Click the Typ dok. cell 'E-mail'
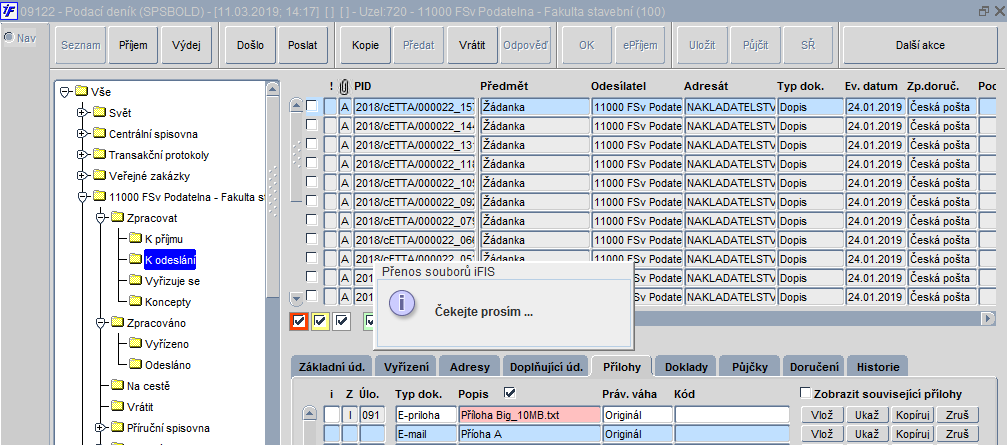This screenshot has height=445, width=1007. (x=425, y=434)
